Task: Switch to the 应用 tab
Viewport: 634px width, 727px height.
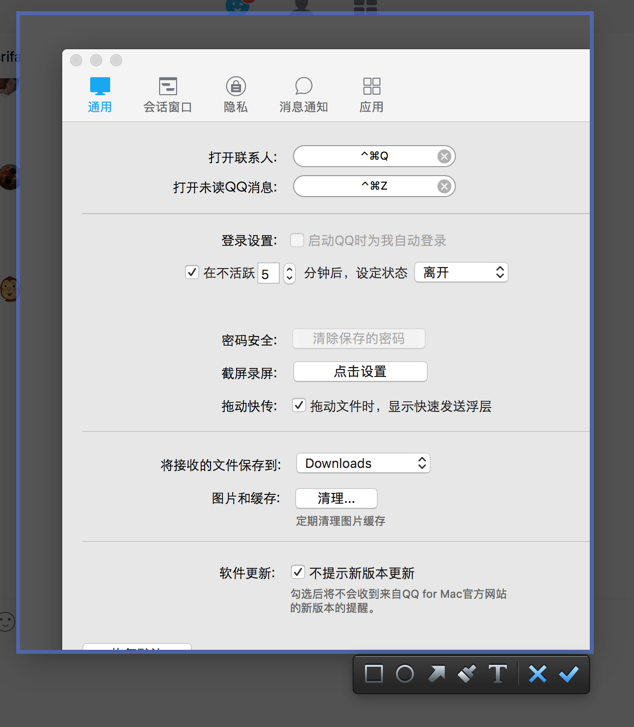Action: (x=371, y=95)
